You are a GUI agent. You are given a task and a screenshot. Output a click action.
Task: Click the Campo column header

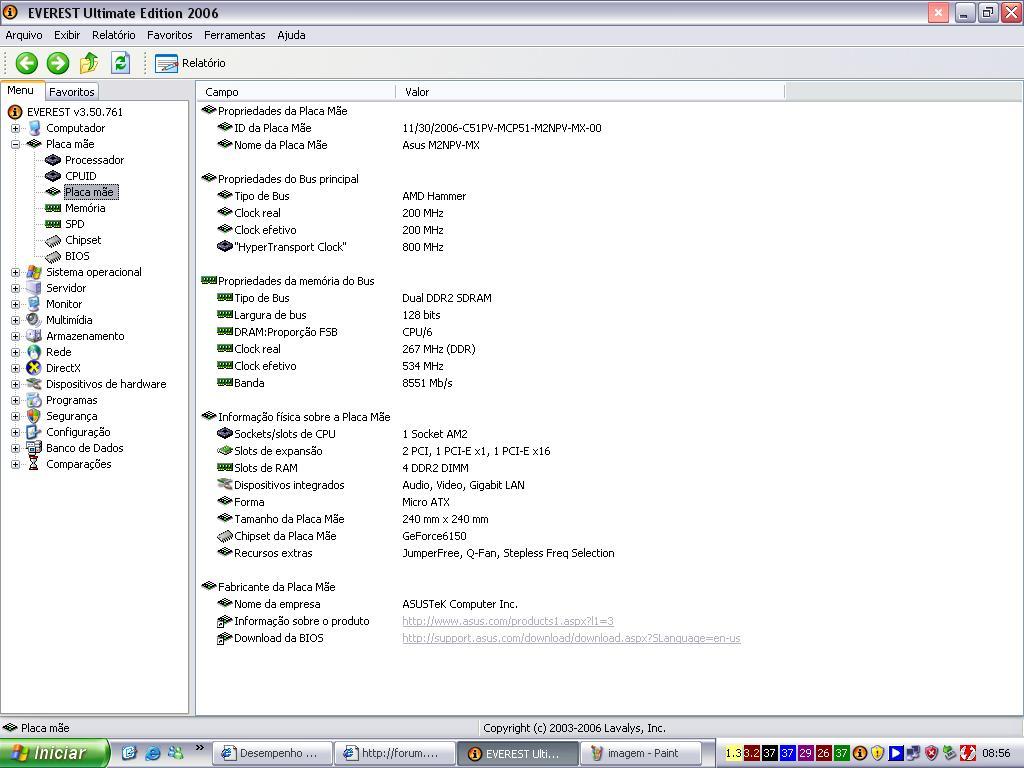(296, 92)
